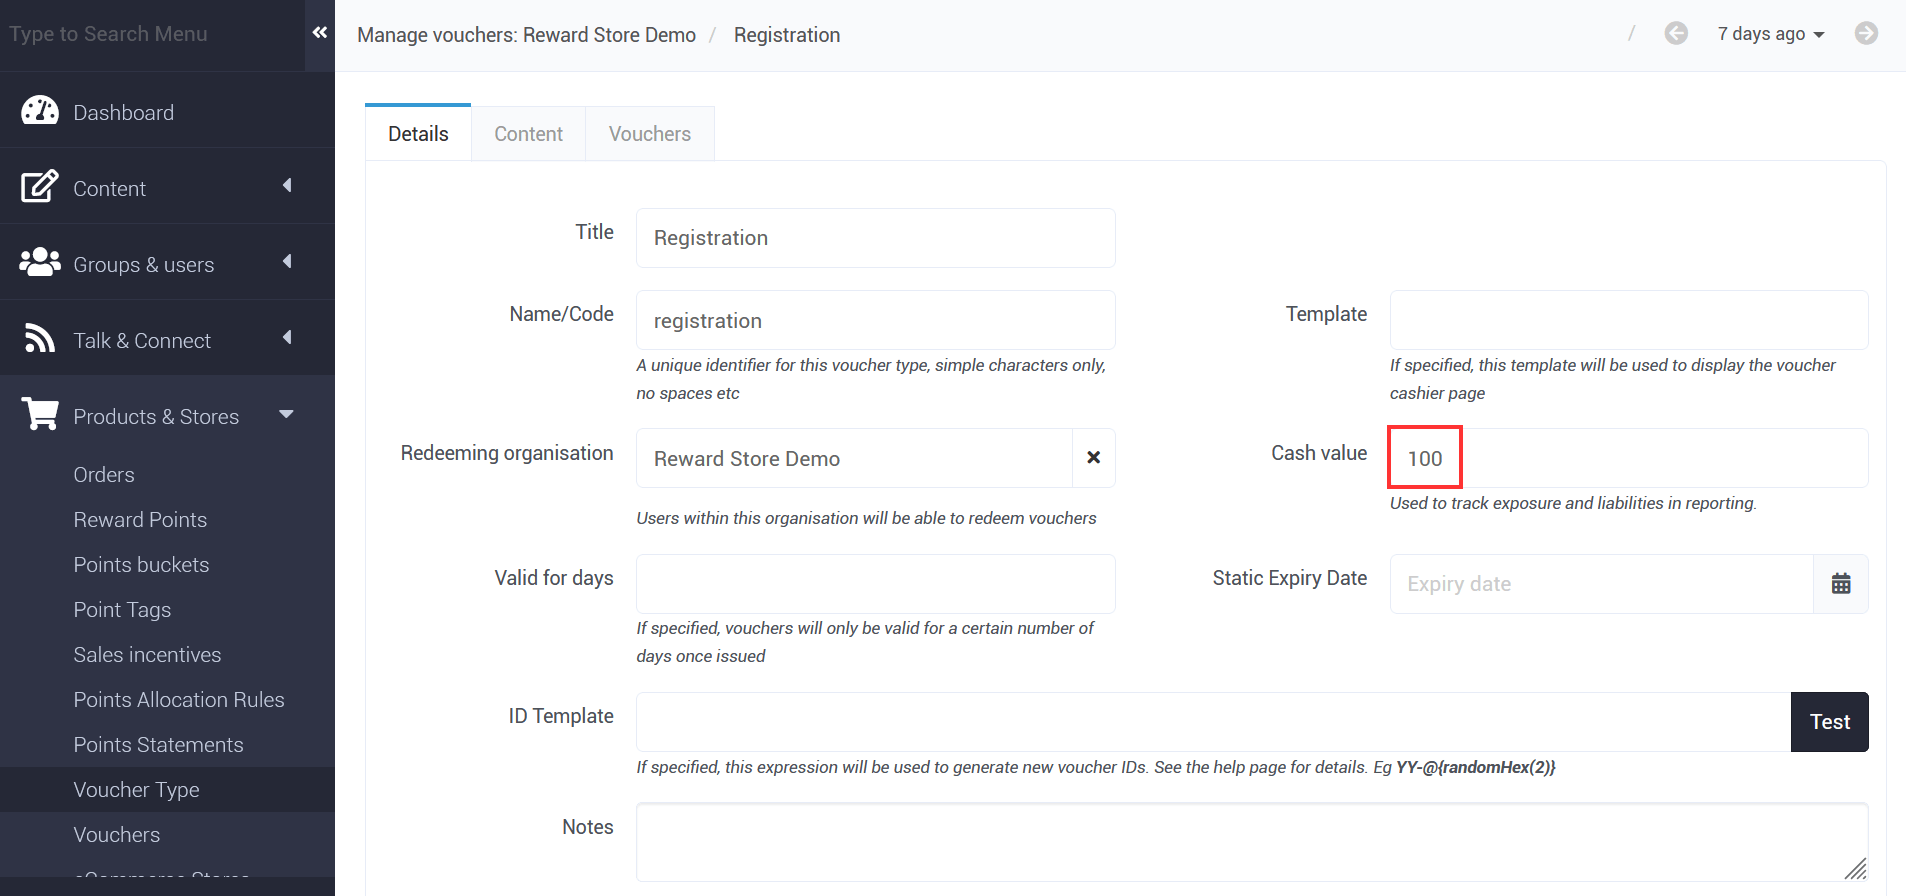Viewport: 1906px width, 896px height.
Task: Open Talk & Connect via its feed icon
Action: pyautogui.click(x=40, y=339)
